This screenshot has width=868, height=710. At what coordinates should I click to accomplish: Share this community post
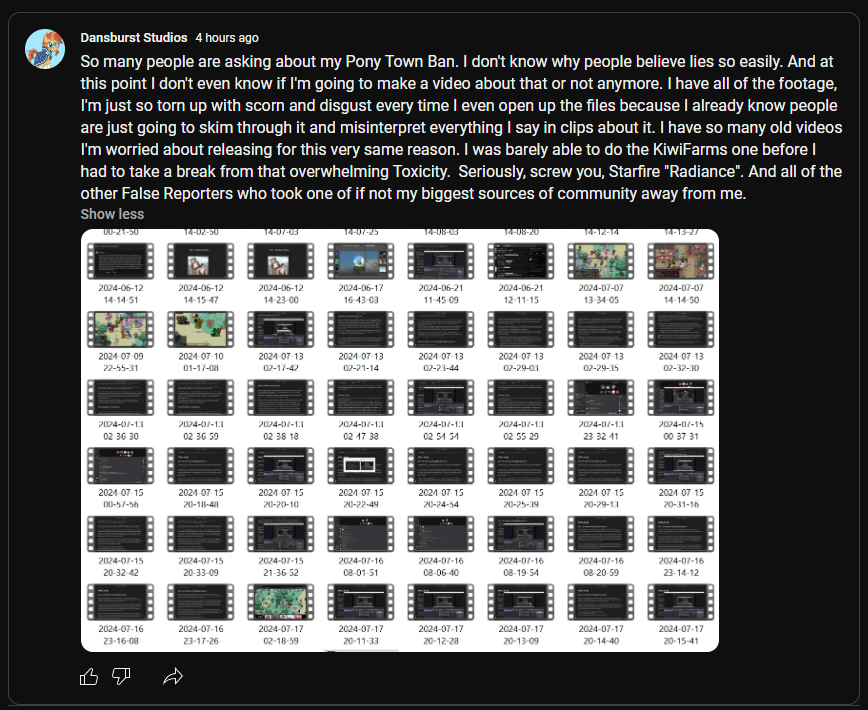[x=173, y=677]
